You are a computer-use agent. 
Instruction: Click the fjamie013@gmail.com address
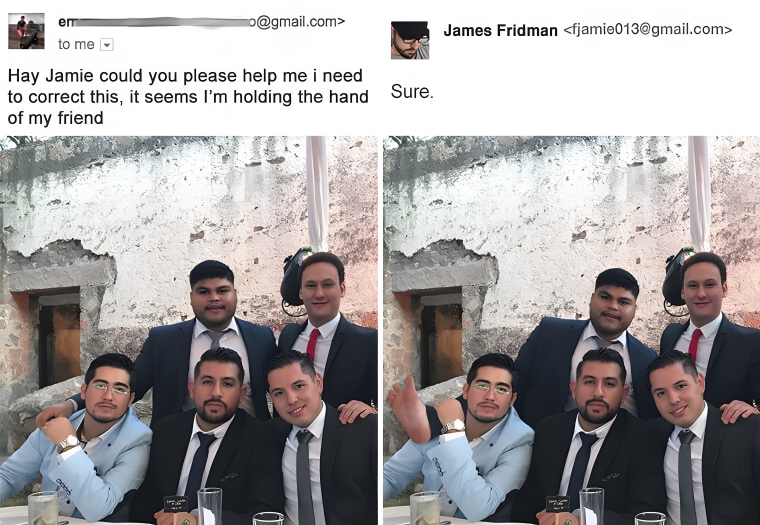tap(648, 30)
